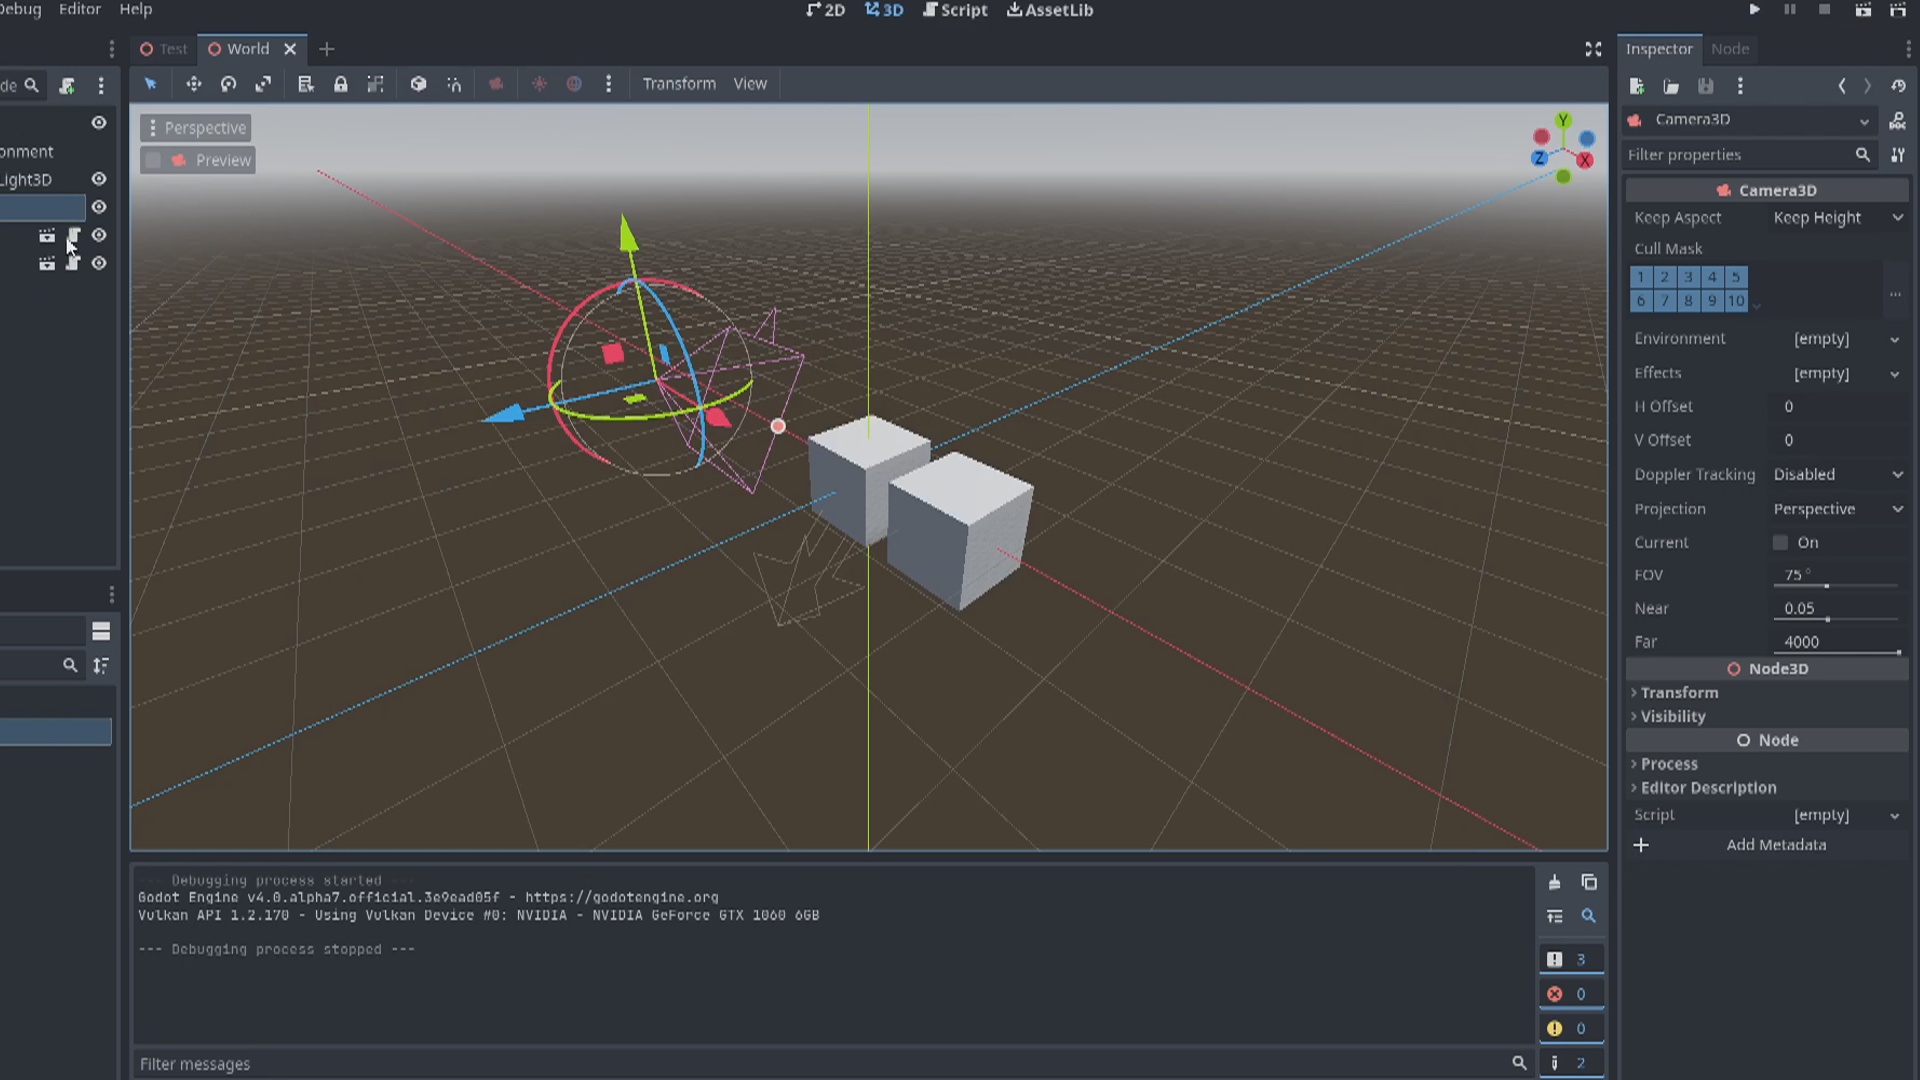
Task: Switch to the 2D workspace
Action: pyautogui.click(x=826, y=10)
